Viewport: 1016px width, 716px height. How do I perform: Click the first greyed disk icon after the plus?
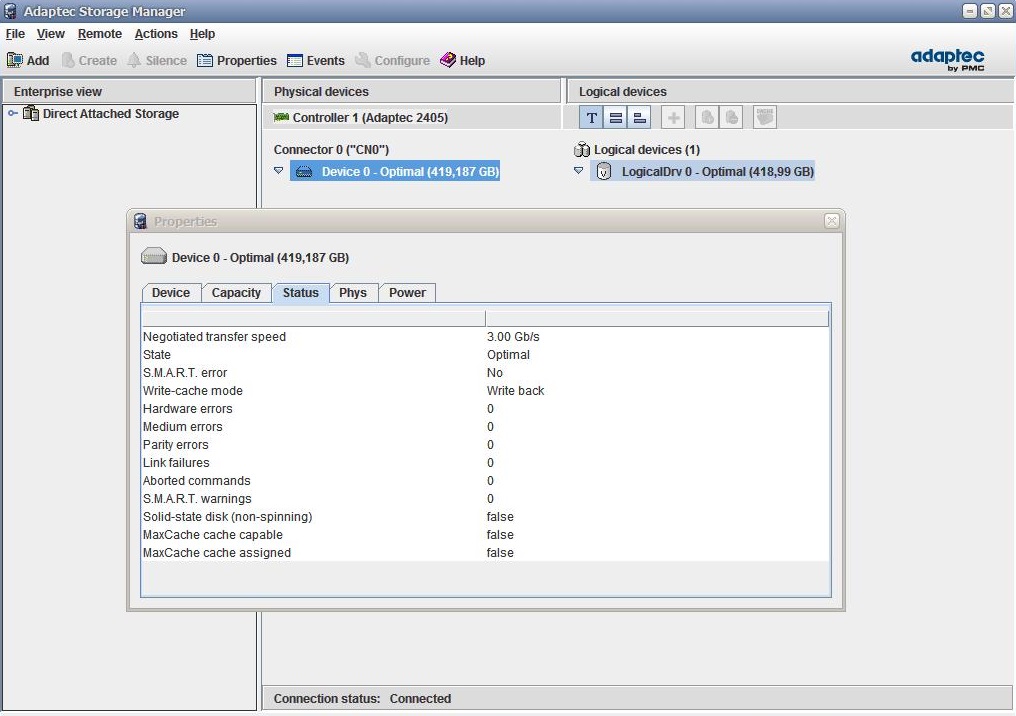pos(707,117)
